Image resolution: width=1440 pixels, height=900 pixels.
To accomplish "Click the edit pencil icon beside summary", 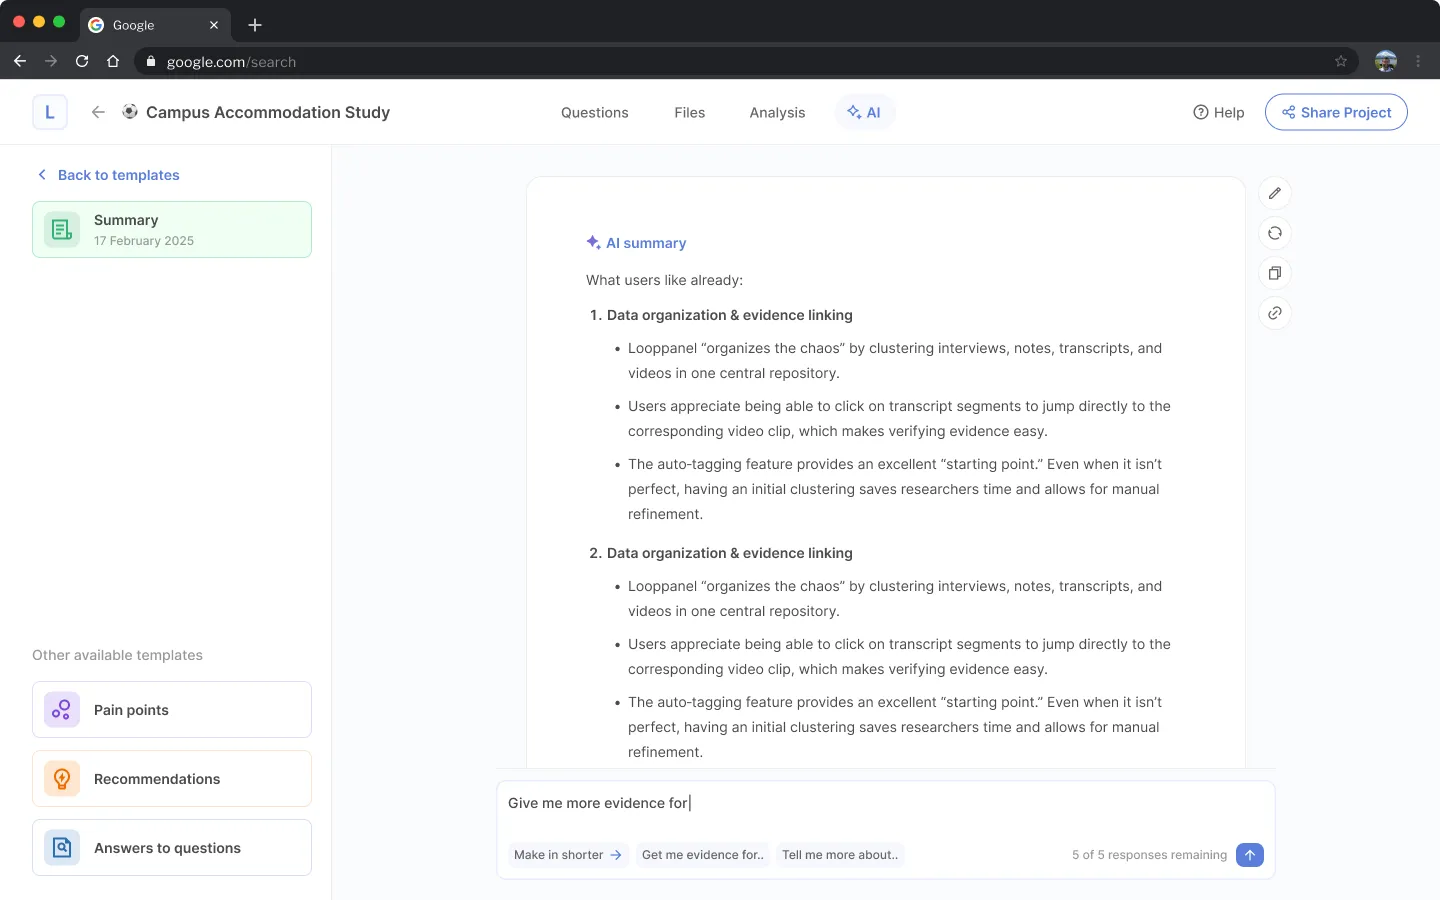I will tap(1275, 193).
